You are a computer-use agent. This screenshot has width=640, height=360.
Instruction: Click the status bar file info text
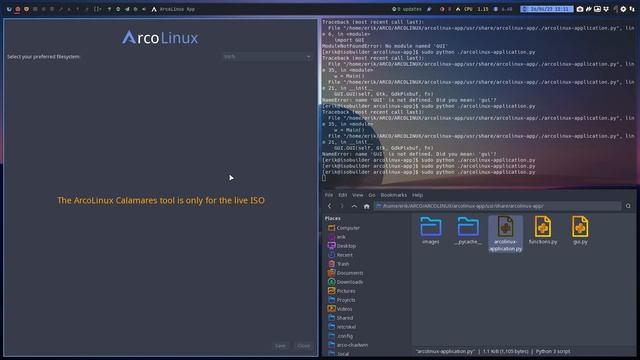pos(493,351)
